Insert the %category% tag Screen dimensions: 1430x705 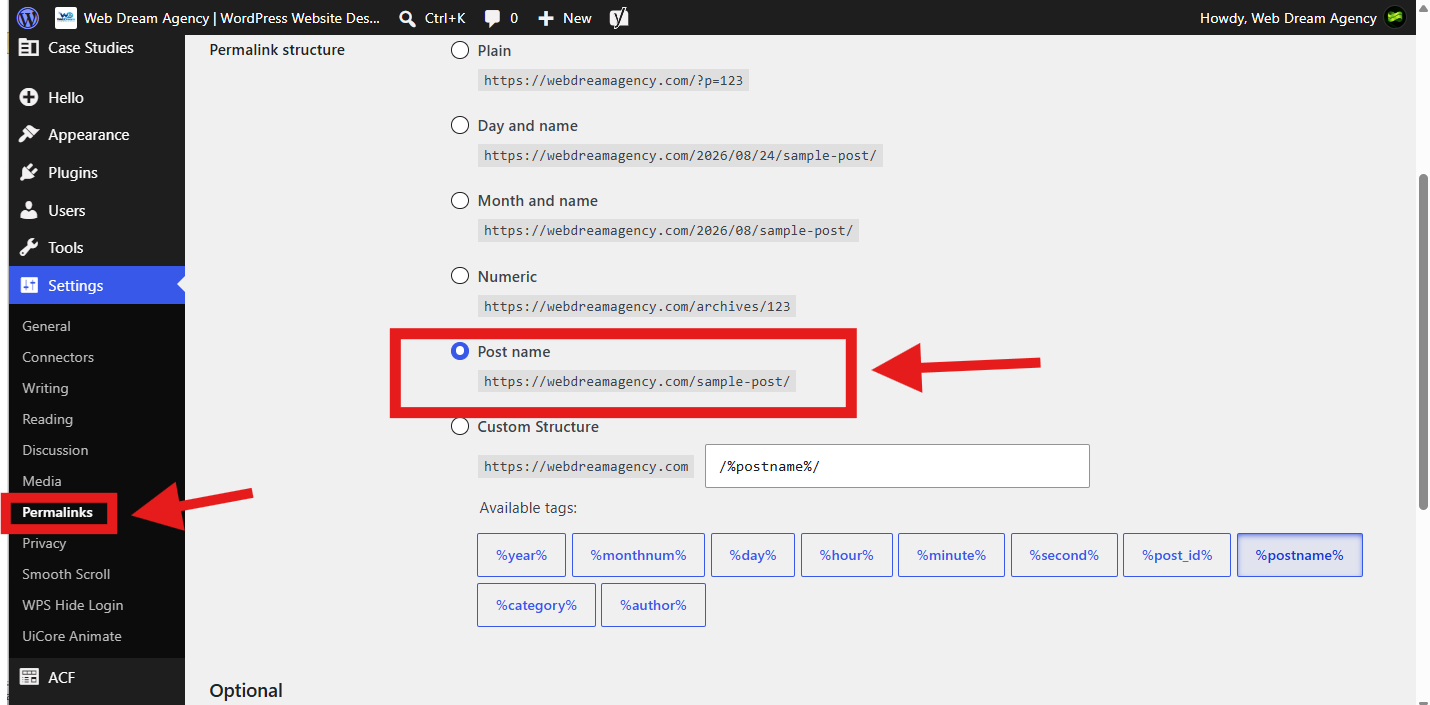point(536,605)
